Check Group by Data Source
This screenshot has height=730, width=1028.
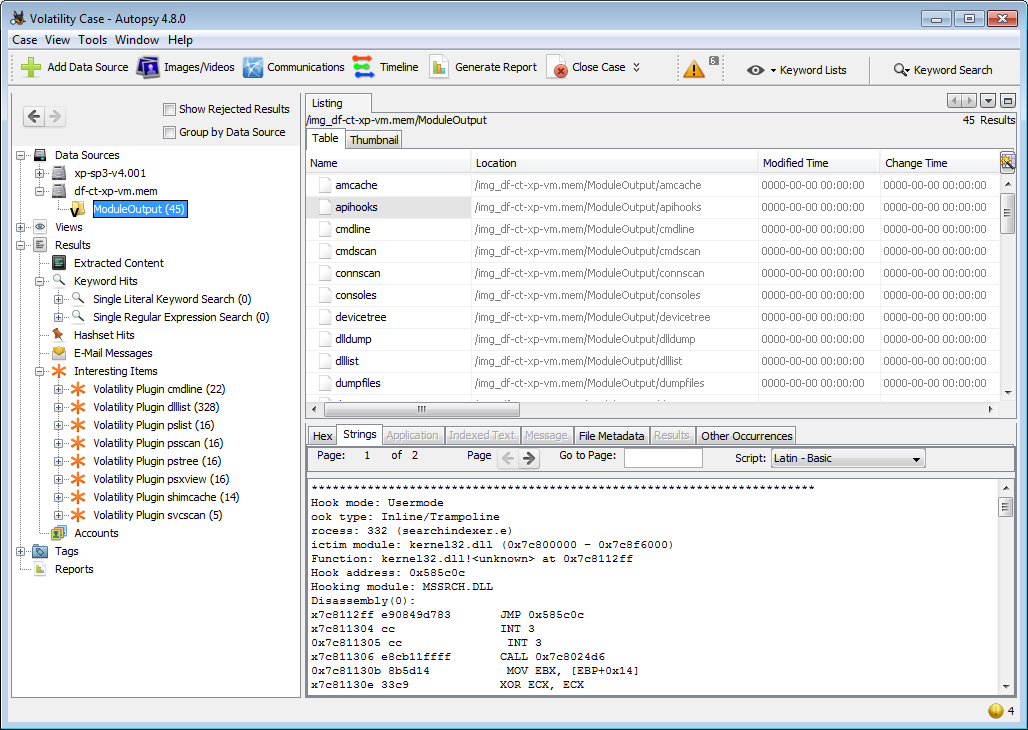click(x=170, y=131)
